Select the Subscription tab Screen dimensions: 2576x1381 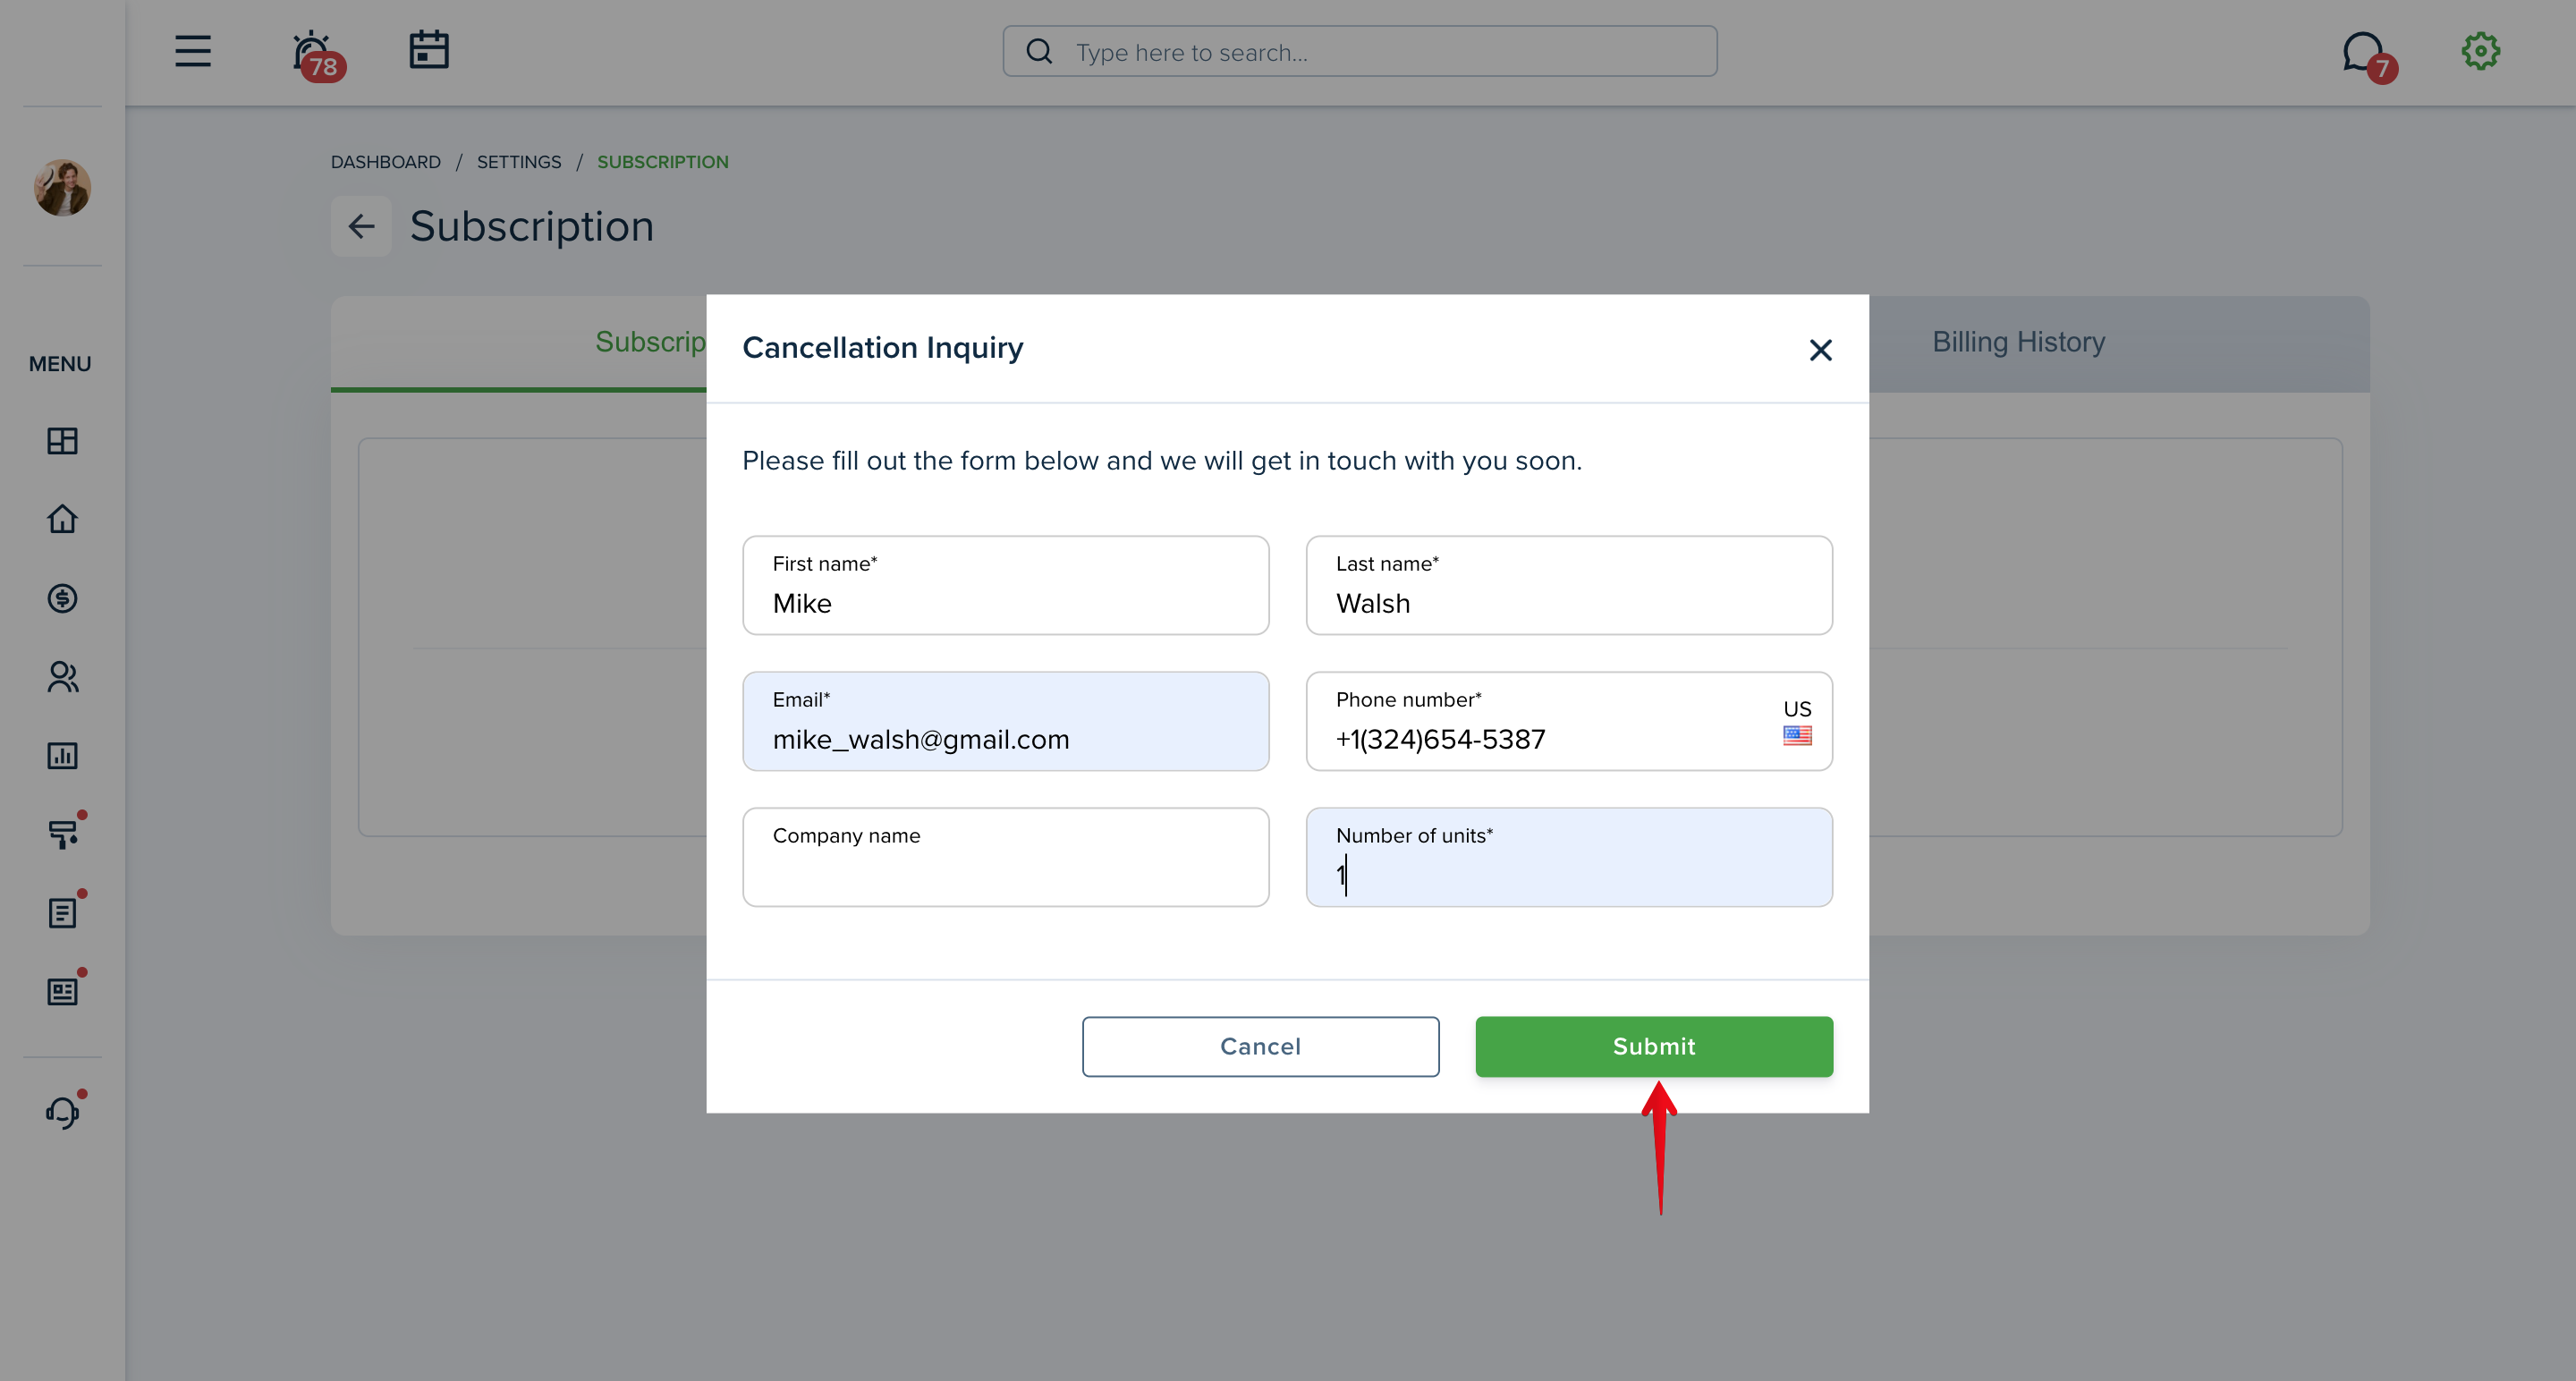(650, 342)
